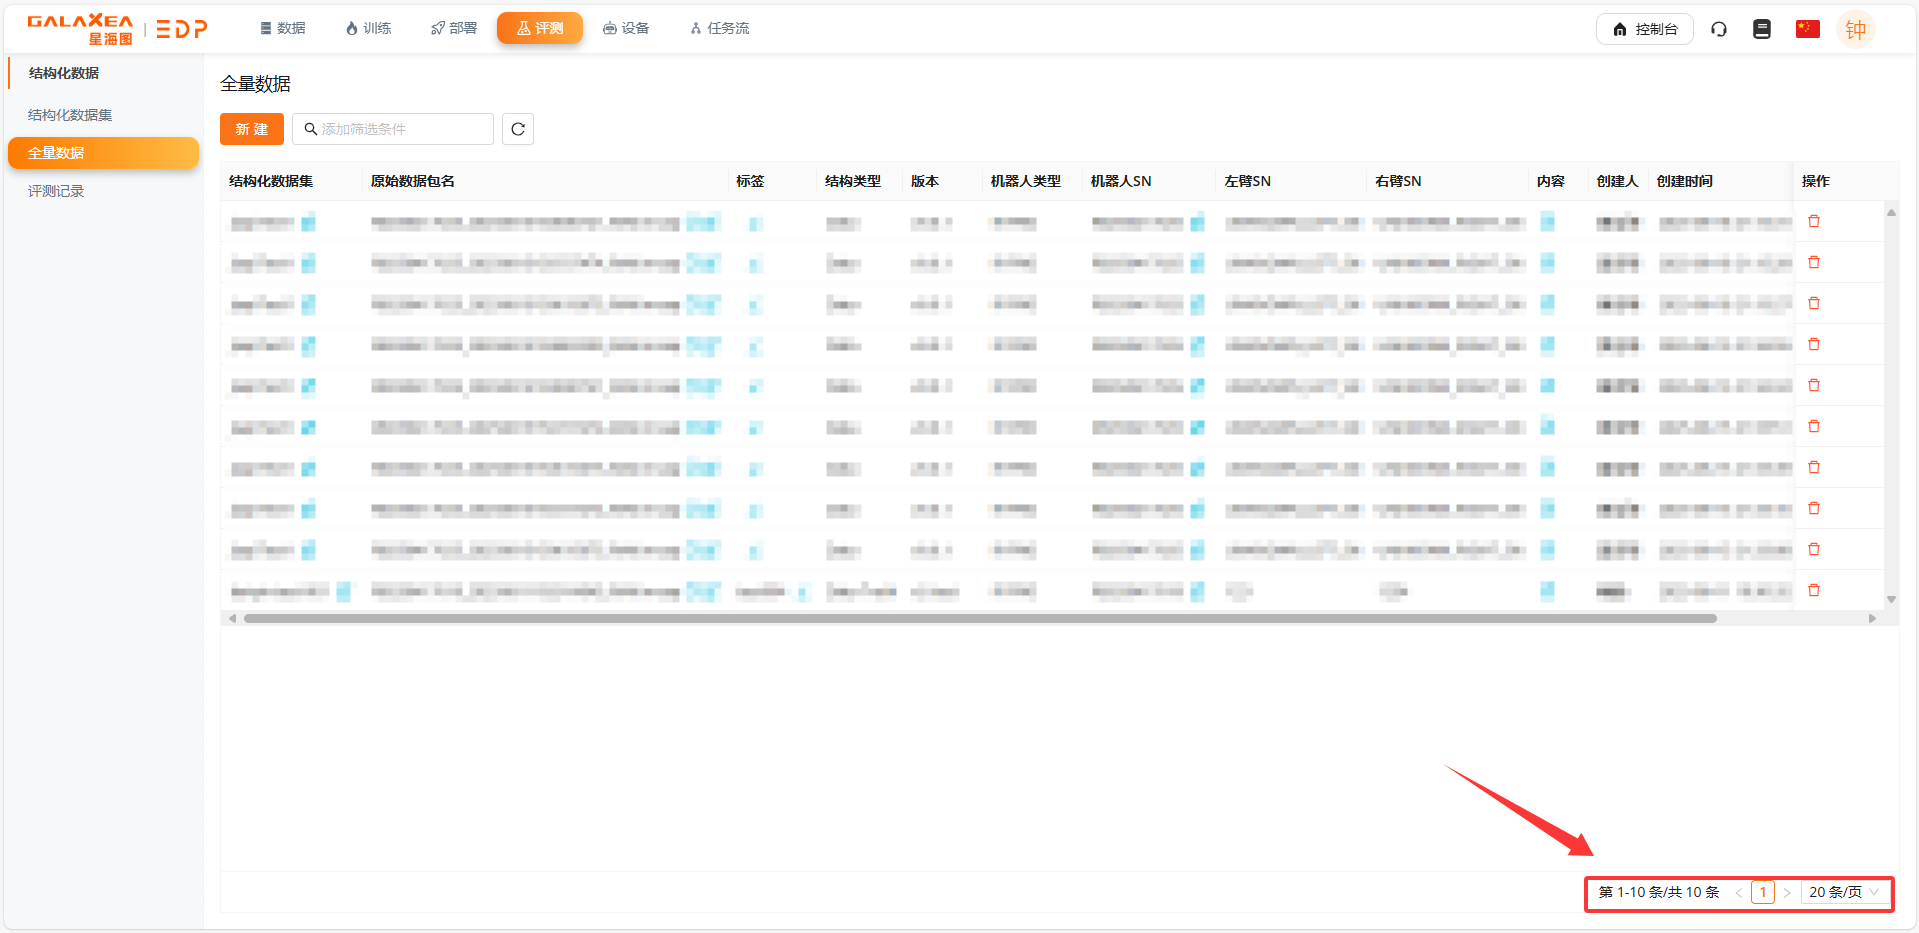The image size is (1919, 933).
Task: Click the 新建 button
Action: pos(252,129)
